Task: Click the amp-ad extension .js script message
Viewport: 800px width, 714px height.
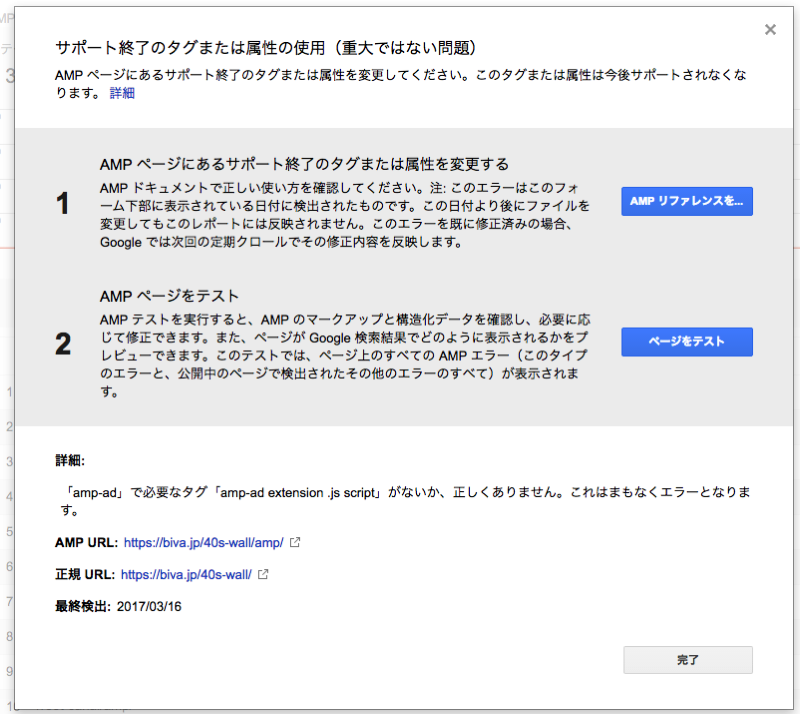Action: 403,501
